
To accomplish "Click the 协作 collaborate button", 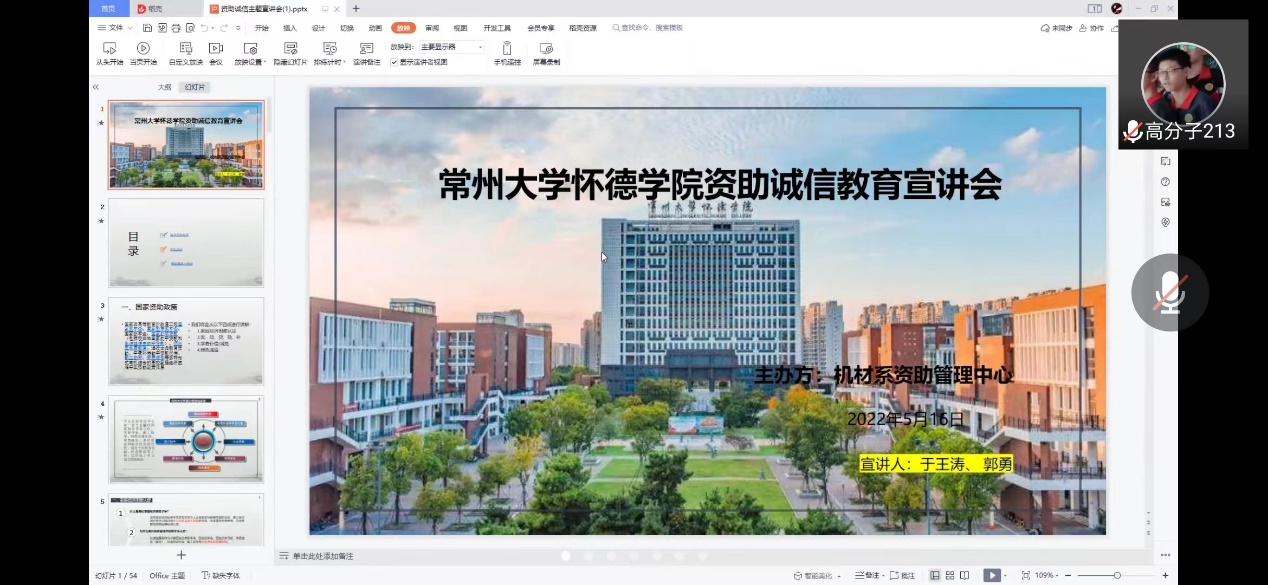I will pyautogui.click(x=1092, y=28).
